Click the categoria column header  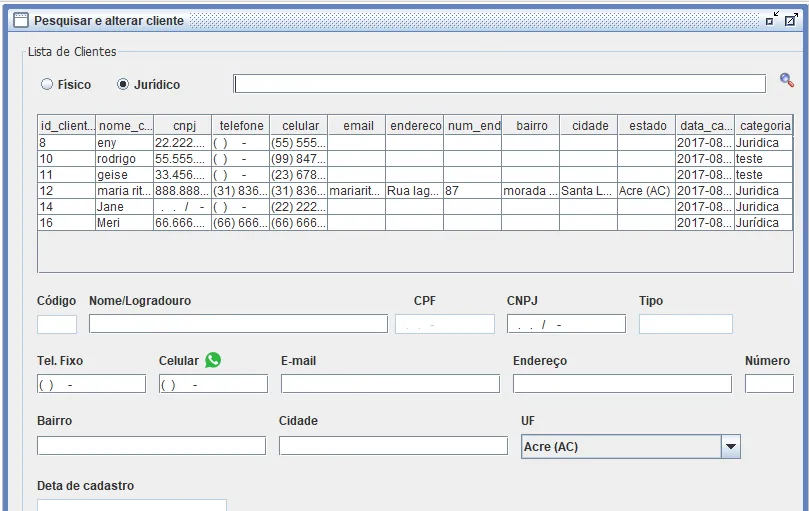click(764, 126)
